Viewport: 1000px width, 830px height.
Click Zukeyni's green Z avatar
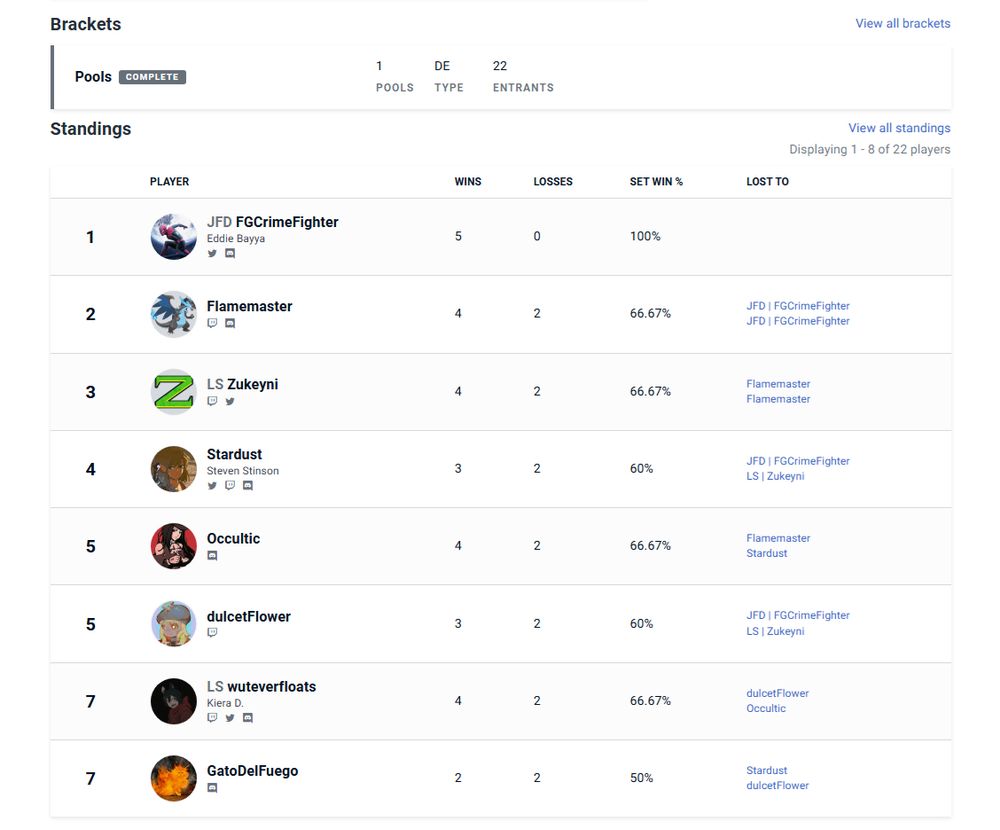coord(174,391)
